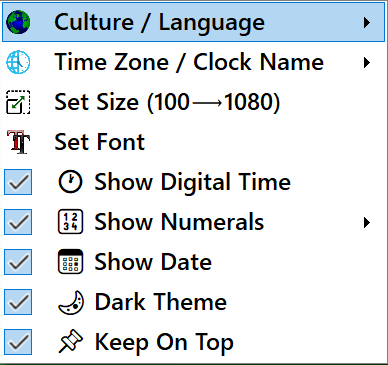The image size is (388, 365).
Task: Click the globe-clock Time Zone icon
Action: 18,62
